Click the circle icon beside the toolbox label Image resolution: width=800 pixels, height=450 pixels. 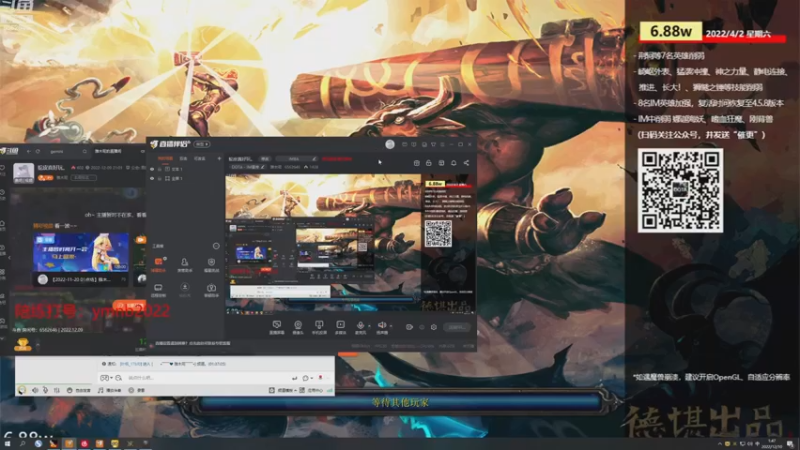[216, 246]
